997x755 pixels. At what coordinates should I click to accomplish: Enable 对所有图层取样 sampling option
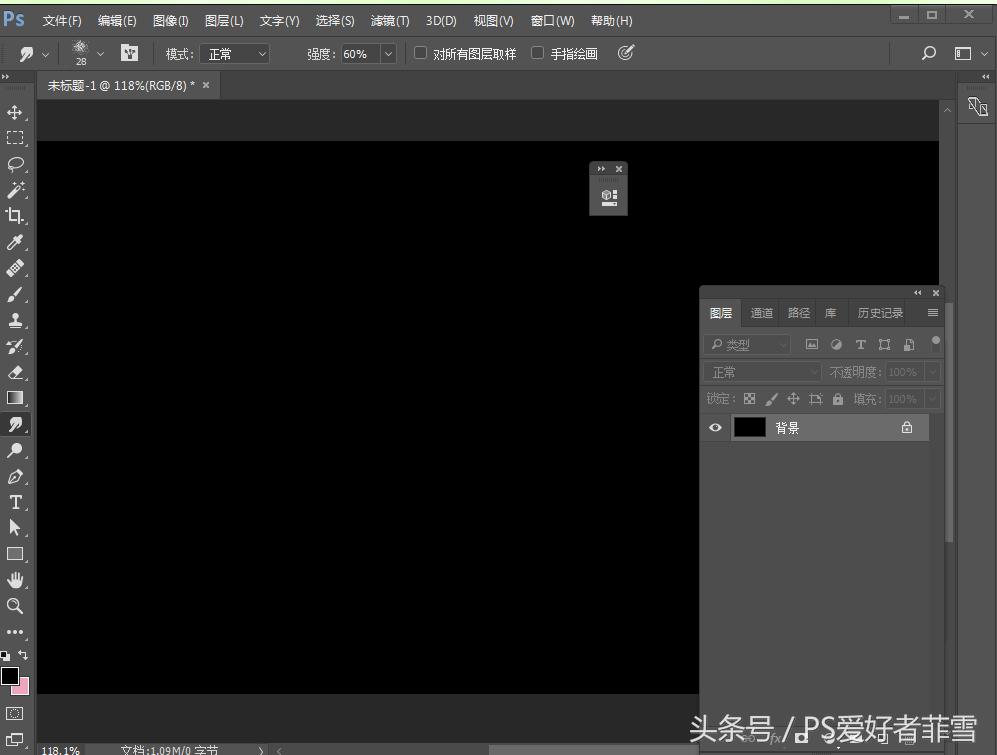tap(420, 53)
